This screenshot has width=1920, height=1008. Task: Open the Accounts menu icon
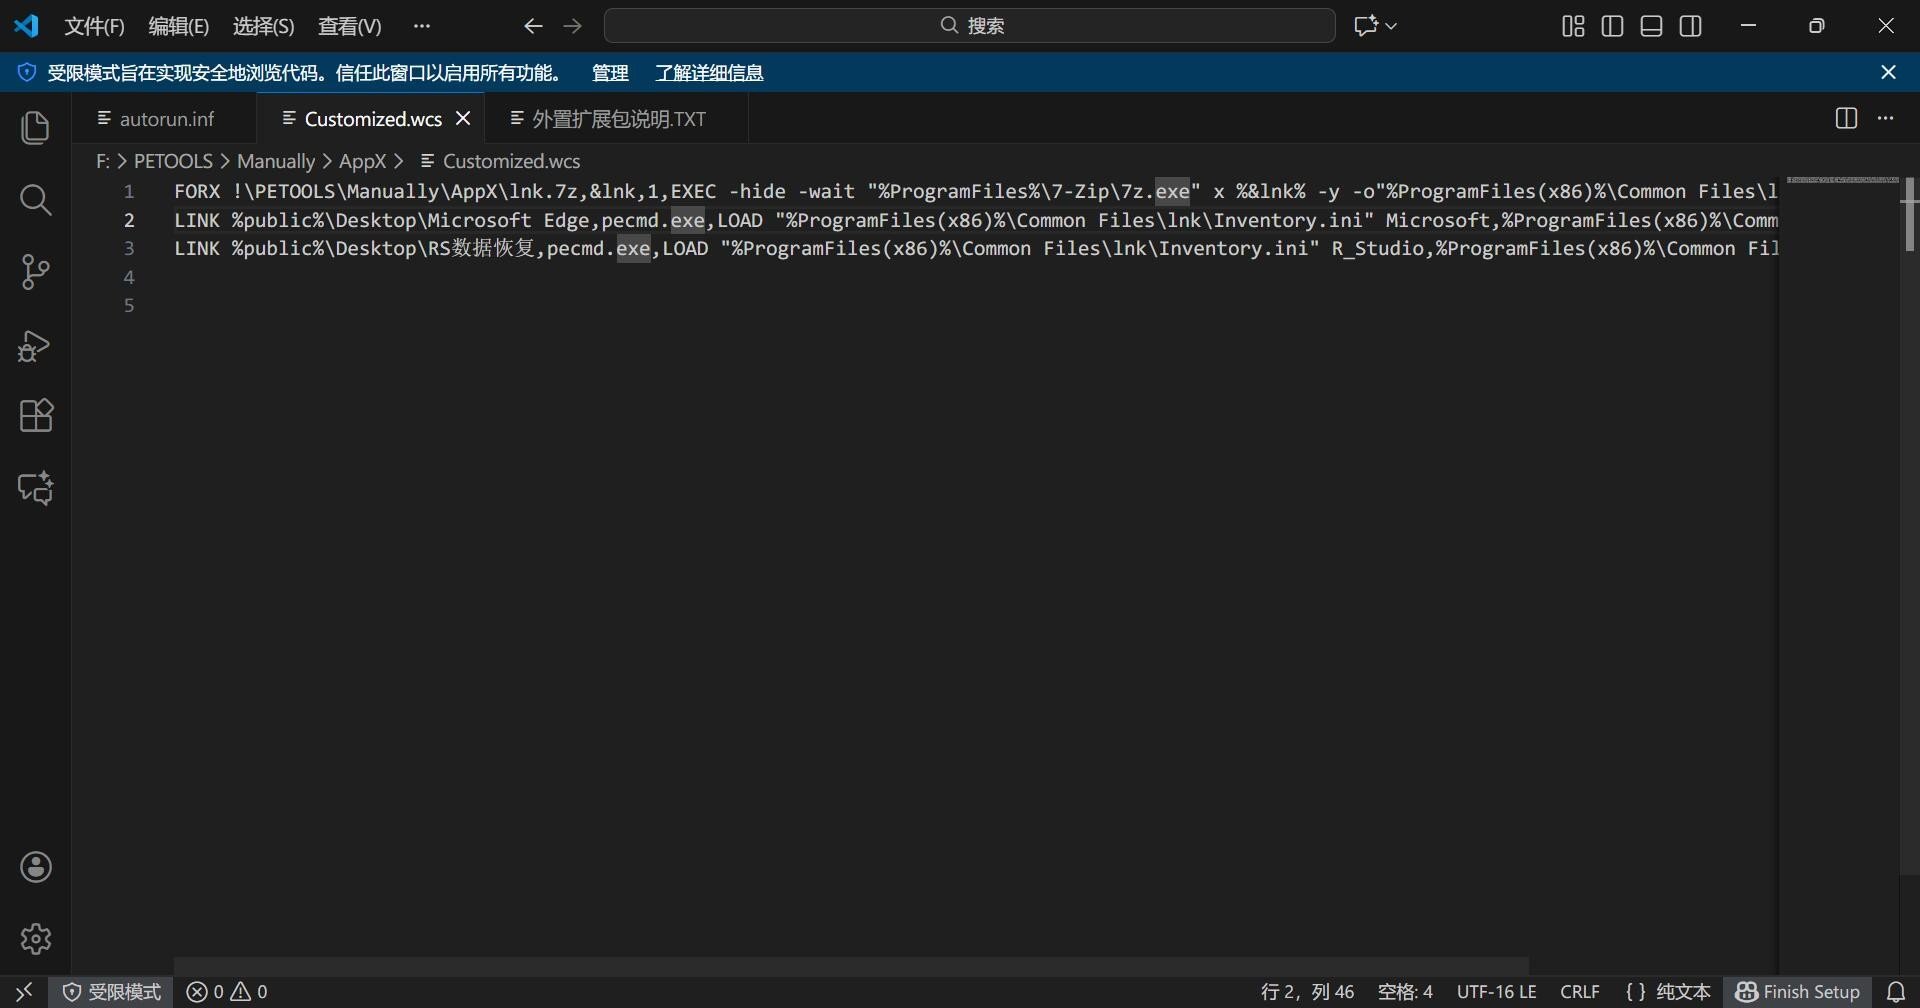pyautogui.click(x=36, y=867)
